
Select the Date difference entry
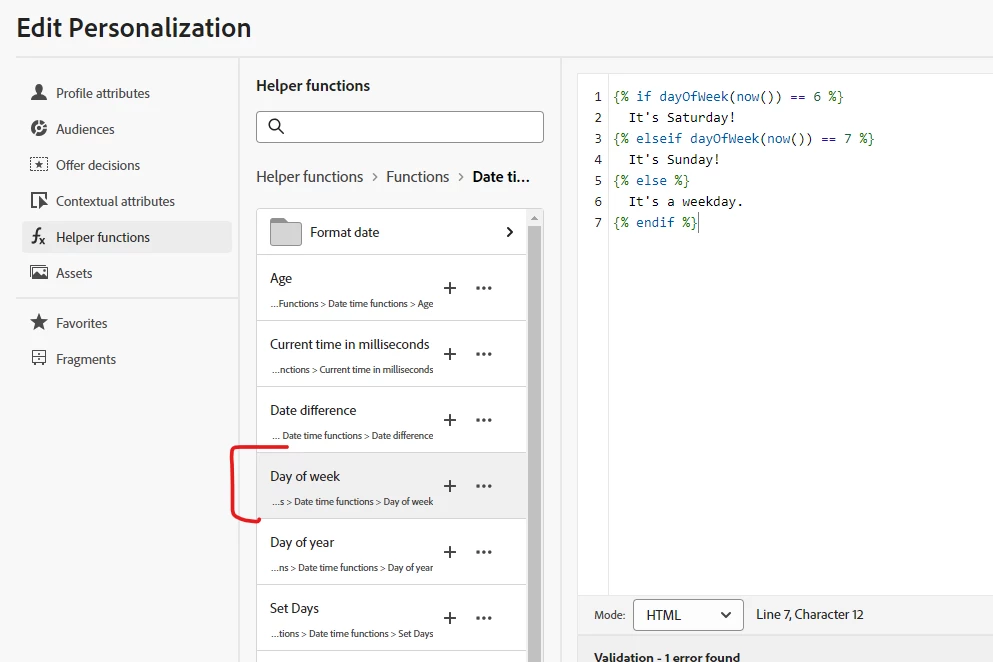point(391,420)
